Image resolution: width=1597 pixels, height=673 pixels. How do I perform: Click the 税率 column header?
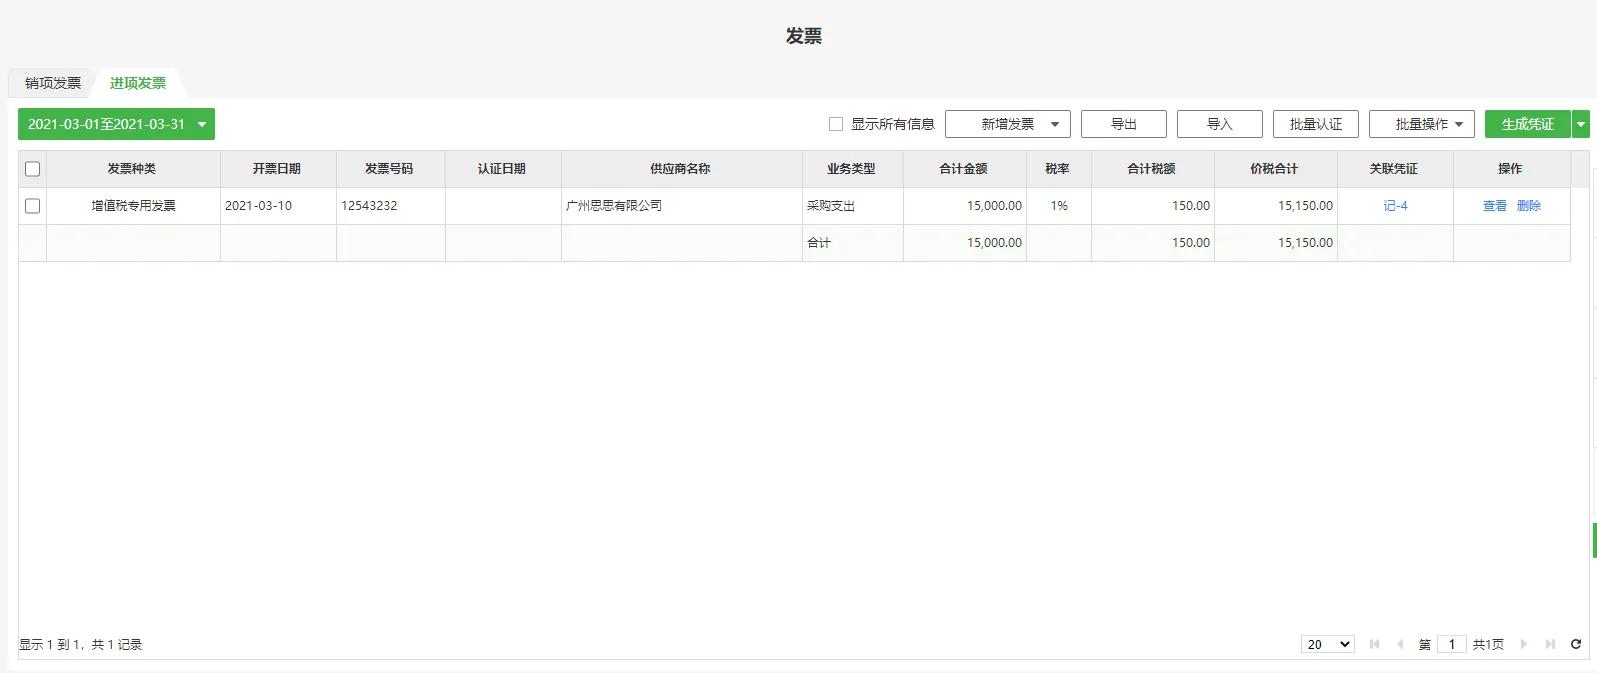(1058, 169)
